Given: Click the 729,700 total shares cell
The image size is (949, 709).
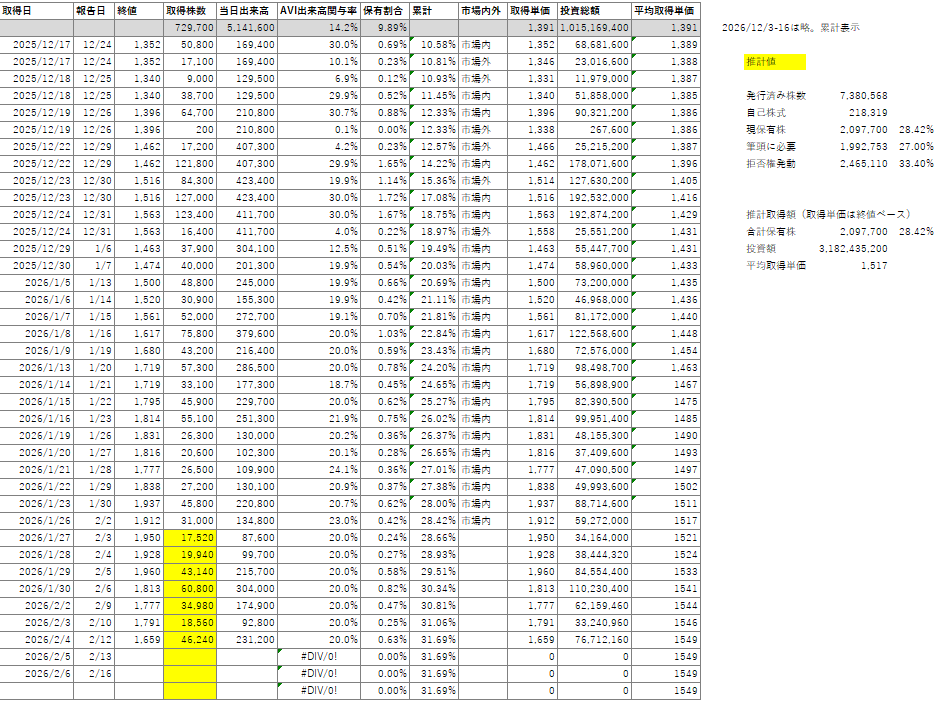Looking at the screenshot, I should (189, 28).
